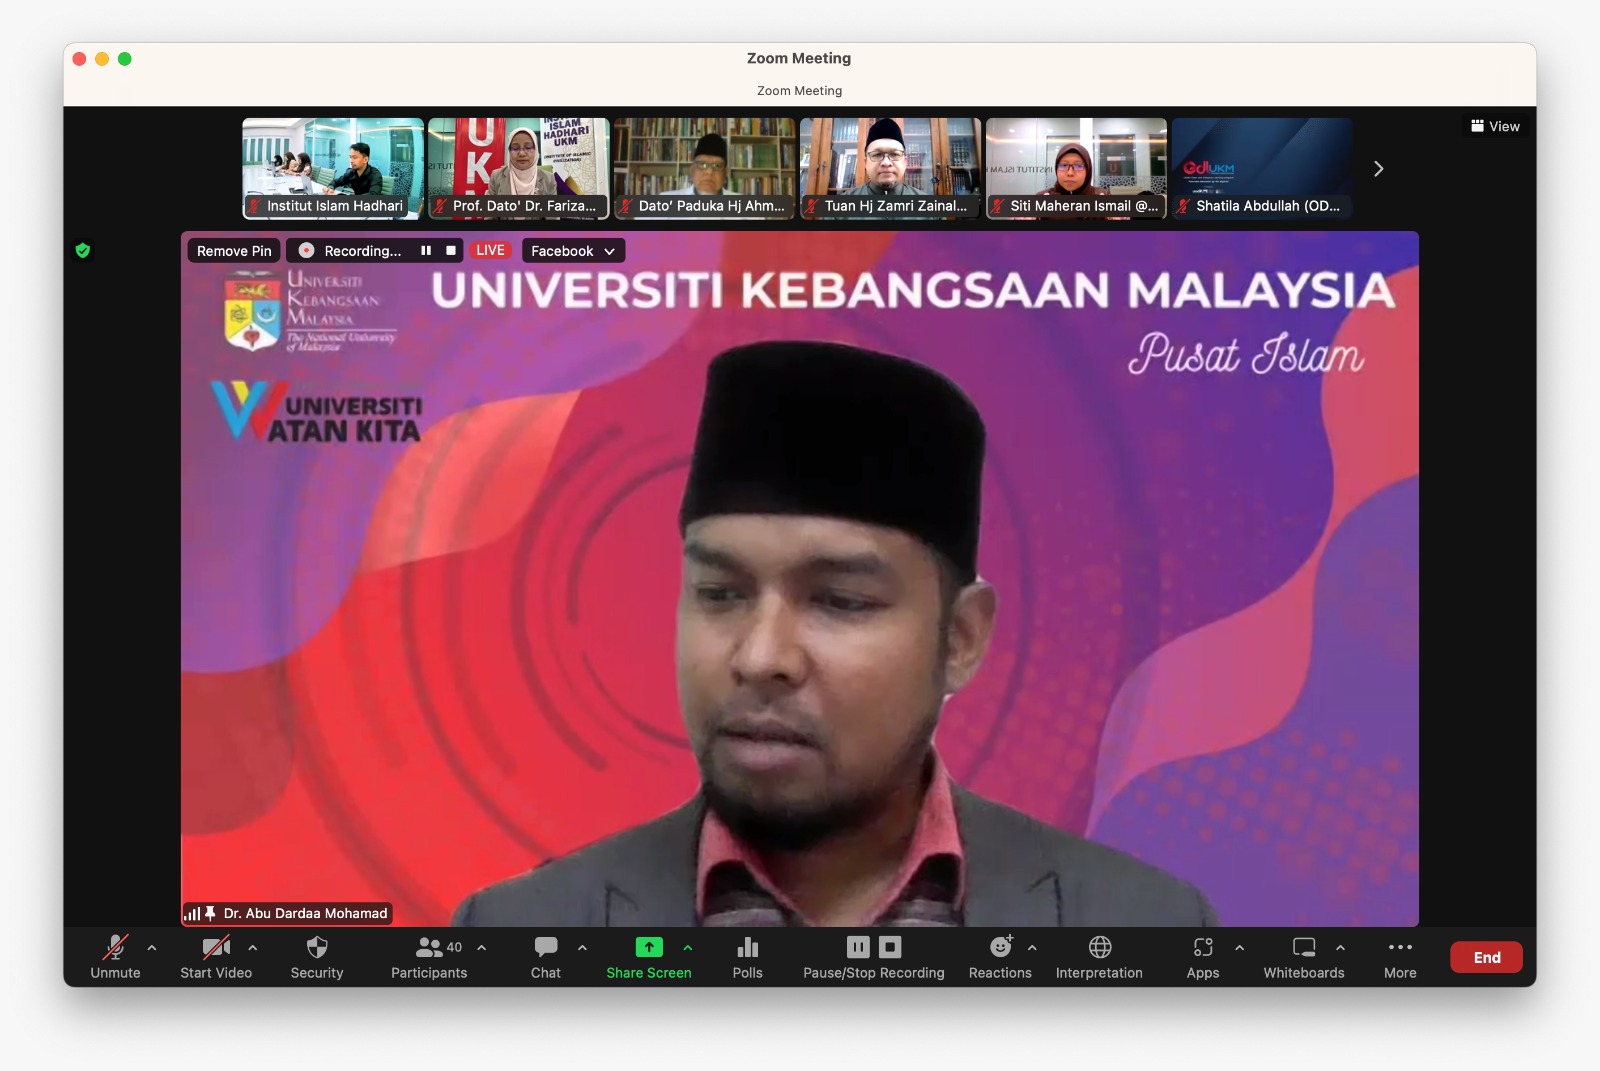
Task: Open the Participants panel
Action: [x=429, y=956]
